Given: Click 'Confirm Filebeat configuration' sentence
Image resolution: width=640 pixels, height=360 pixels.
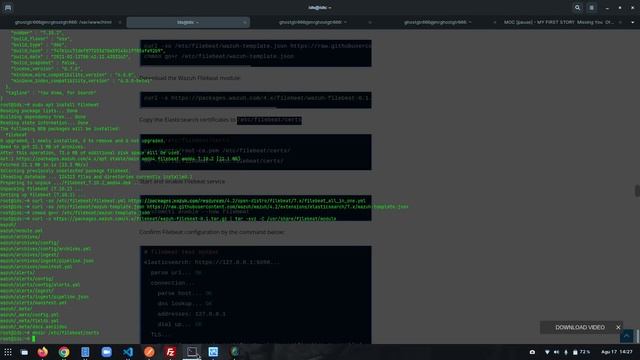Looking at the screenshot, I should click(x=212, y=232).
